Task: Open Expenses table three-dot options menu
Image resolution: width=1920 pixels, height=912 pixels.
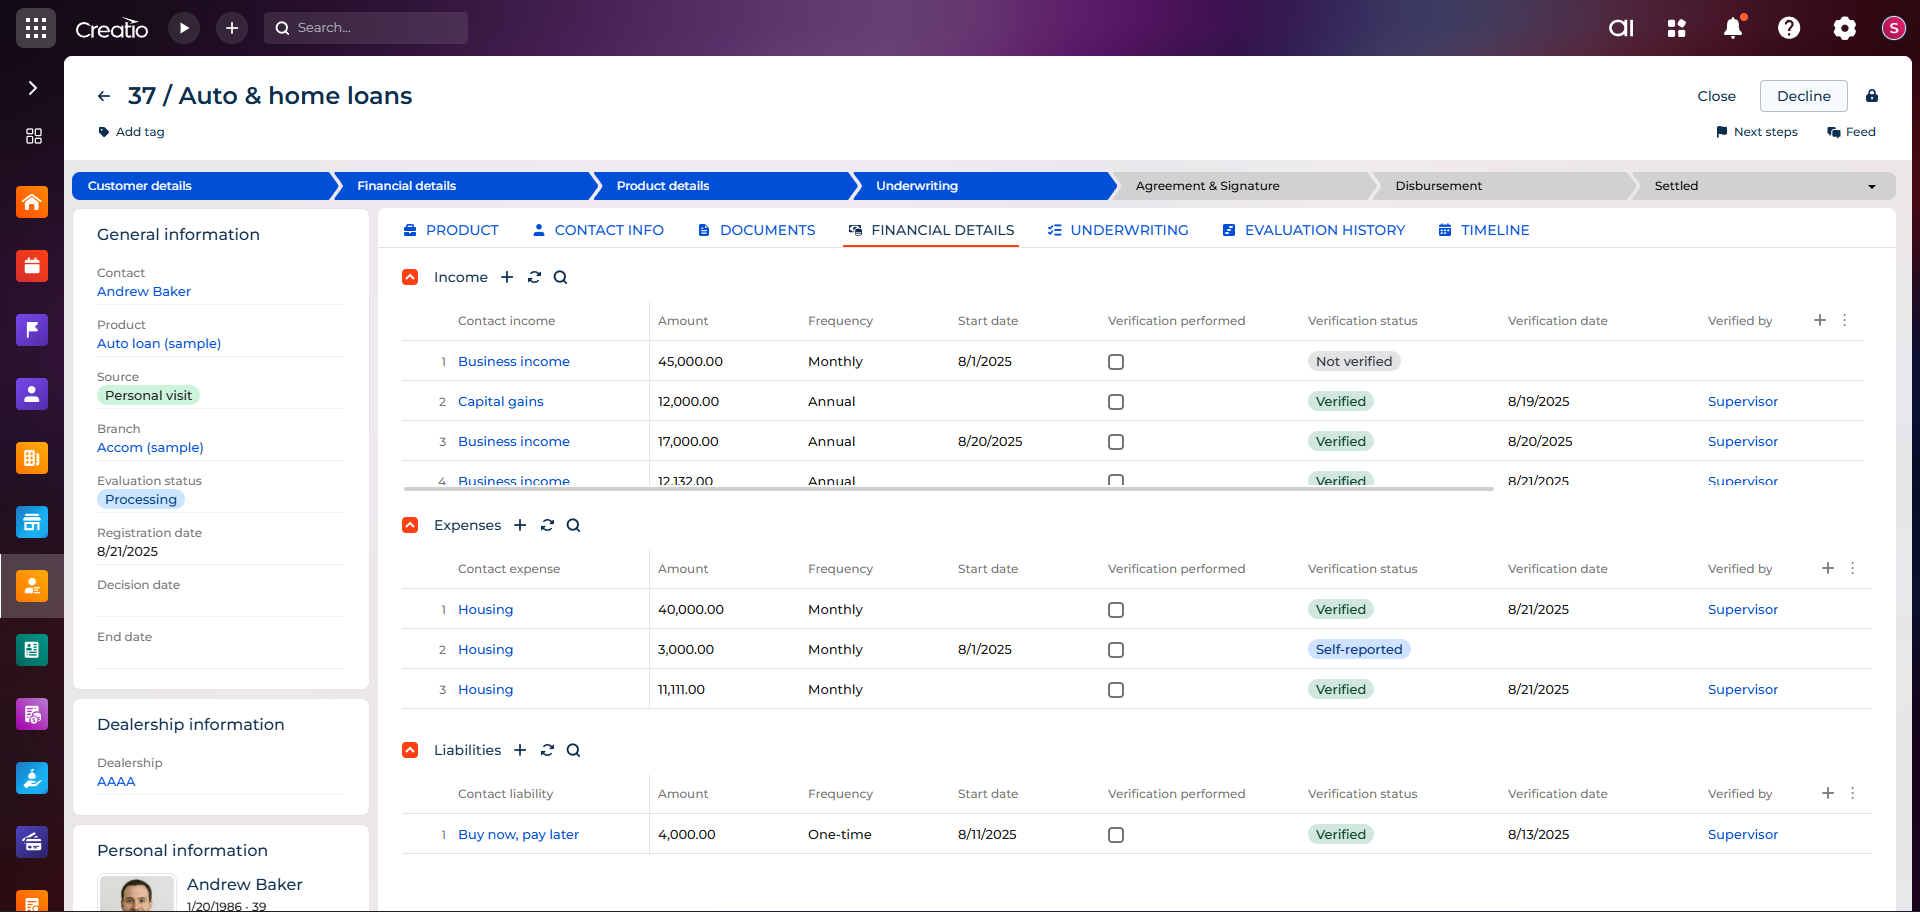Action: 1853,568
